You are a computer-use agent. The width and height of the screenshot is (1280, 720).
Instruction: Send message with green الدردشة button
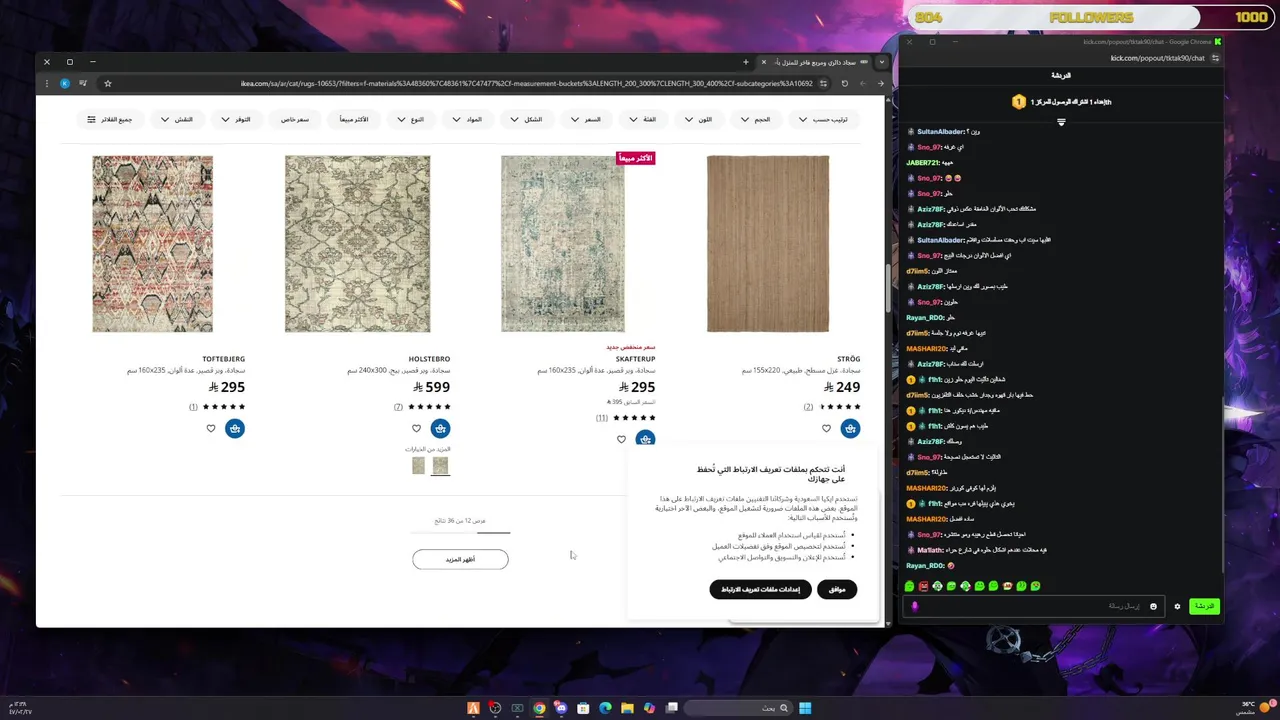tap(1205, 606)
